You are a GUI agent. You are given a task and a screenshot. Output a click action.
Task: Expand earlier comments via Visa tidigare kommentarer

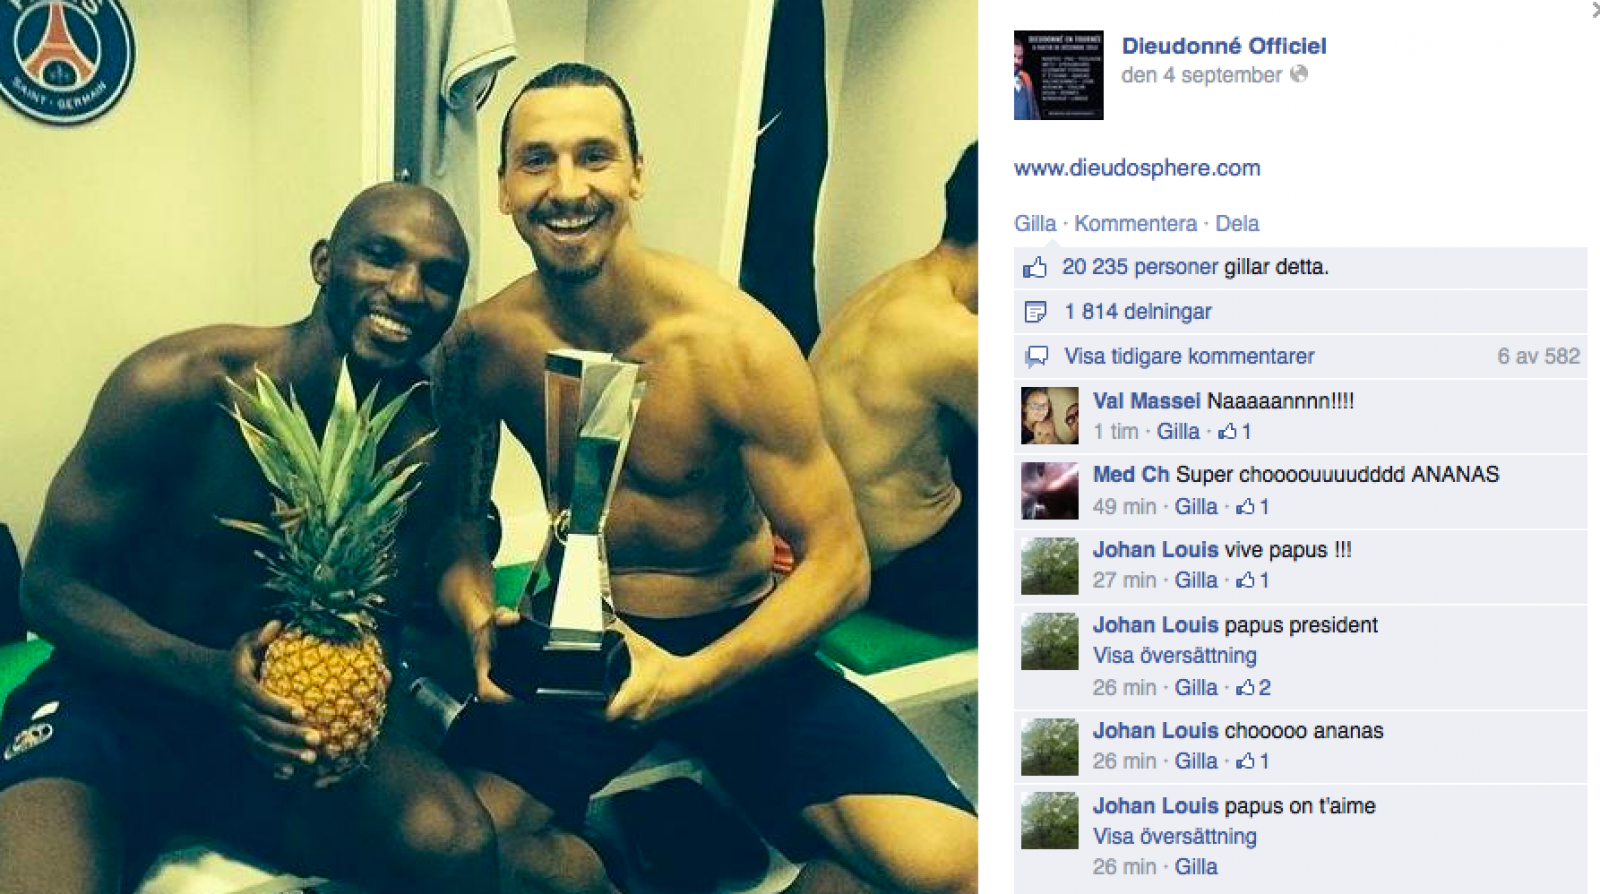(x=1189, y=356)
